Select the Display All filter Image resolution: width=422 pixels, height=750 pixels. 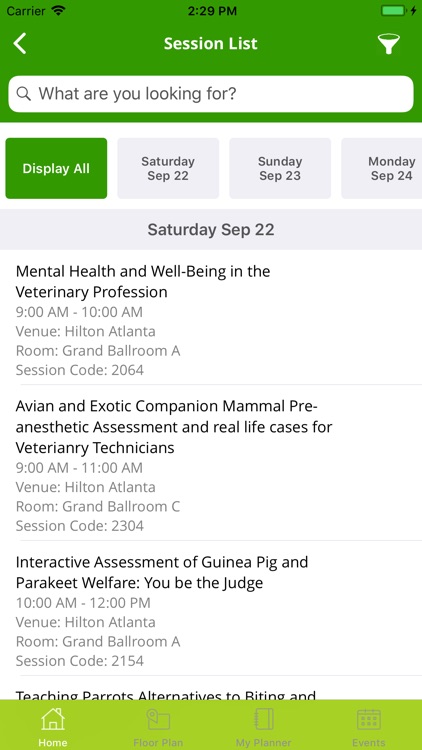[x=56, y=168]
